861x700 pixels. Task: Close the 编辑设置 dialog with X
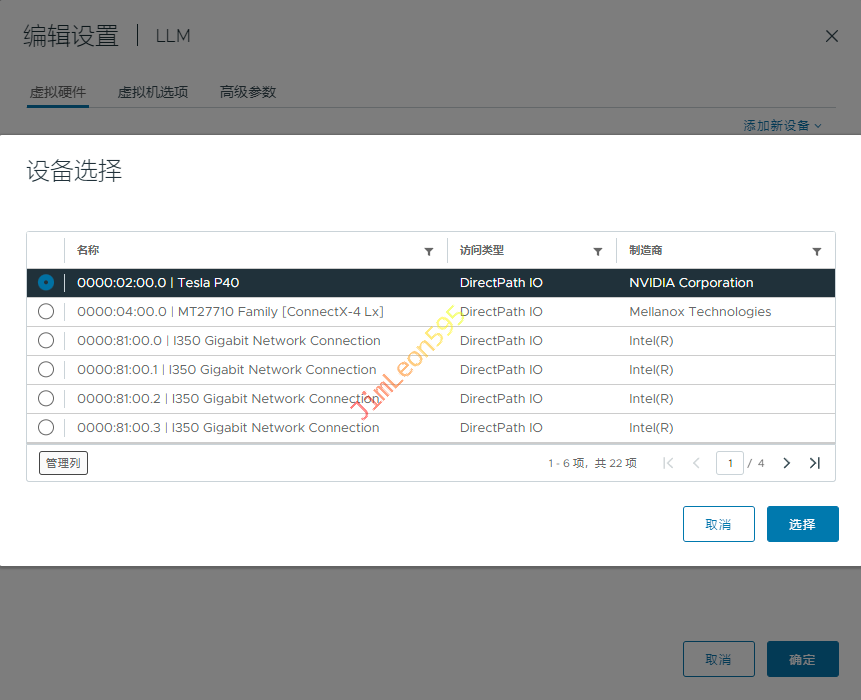coord(831,36)
